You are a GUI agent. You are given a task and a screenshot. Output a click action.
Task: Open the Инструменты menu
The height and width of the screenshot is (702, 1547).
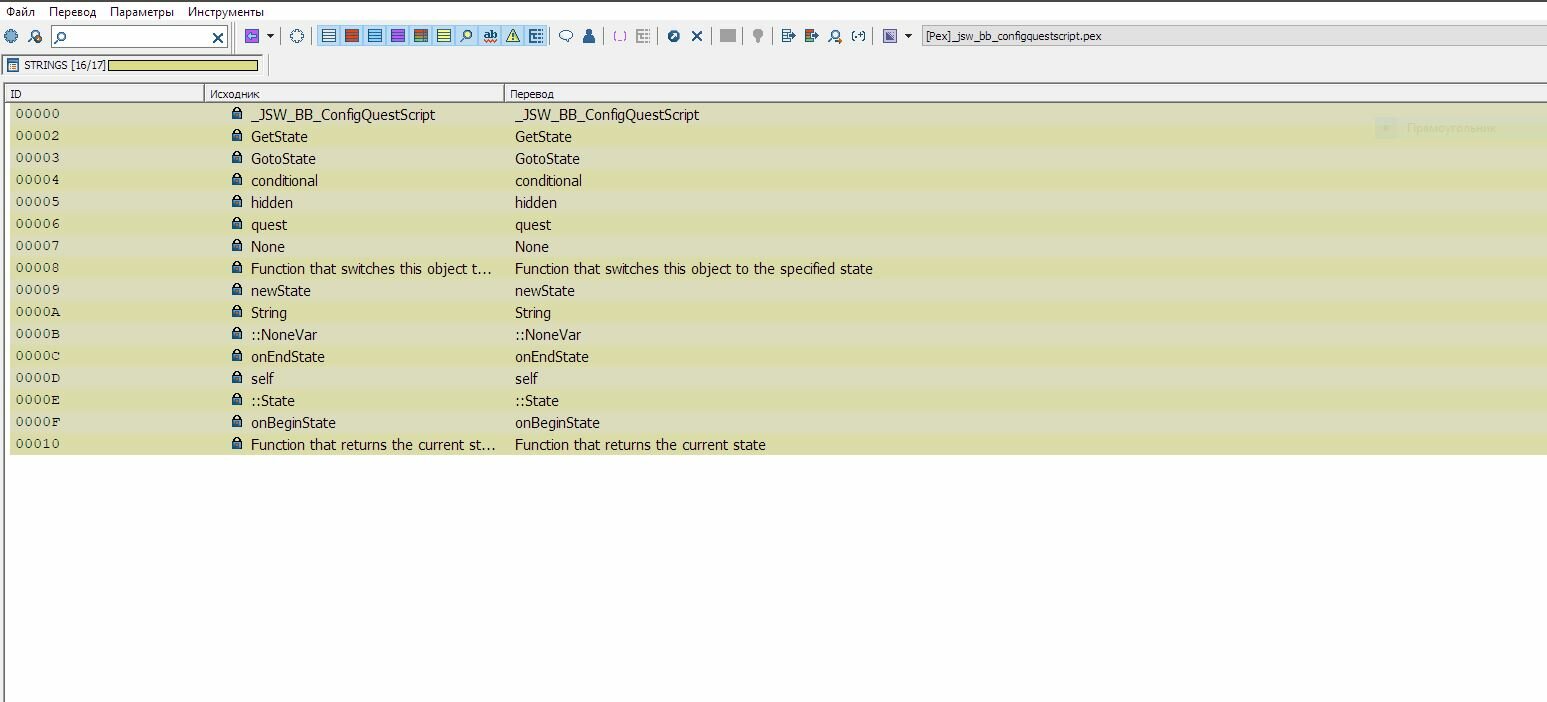click(226, 12)
